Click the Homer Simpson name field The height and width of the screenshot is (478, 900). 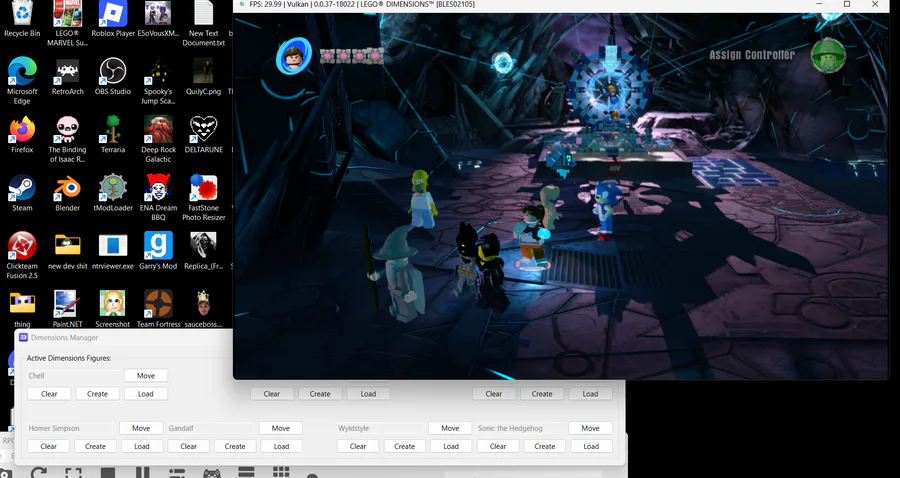tap(71, 428)
